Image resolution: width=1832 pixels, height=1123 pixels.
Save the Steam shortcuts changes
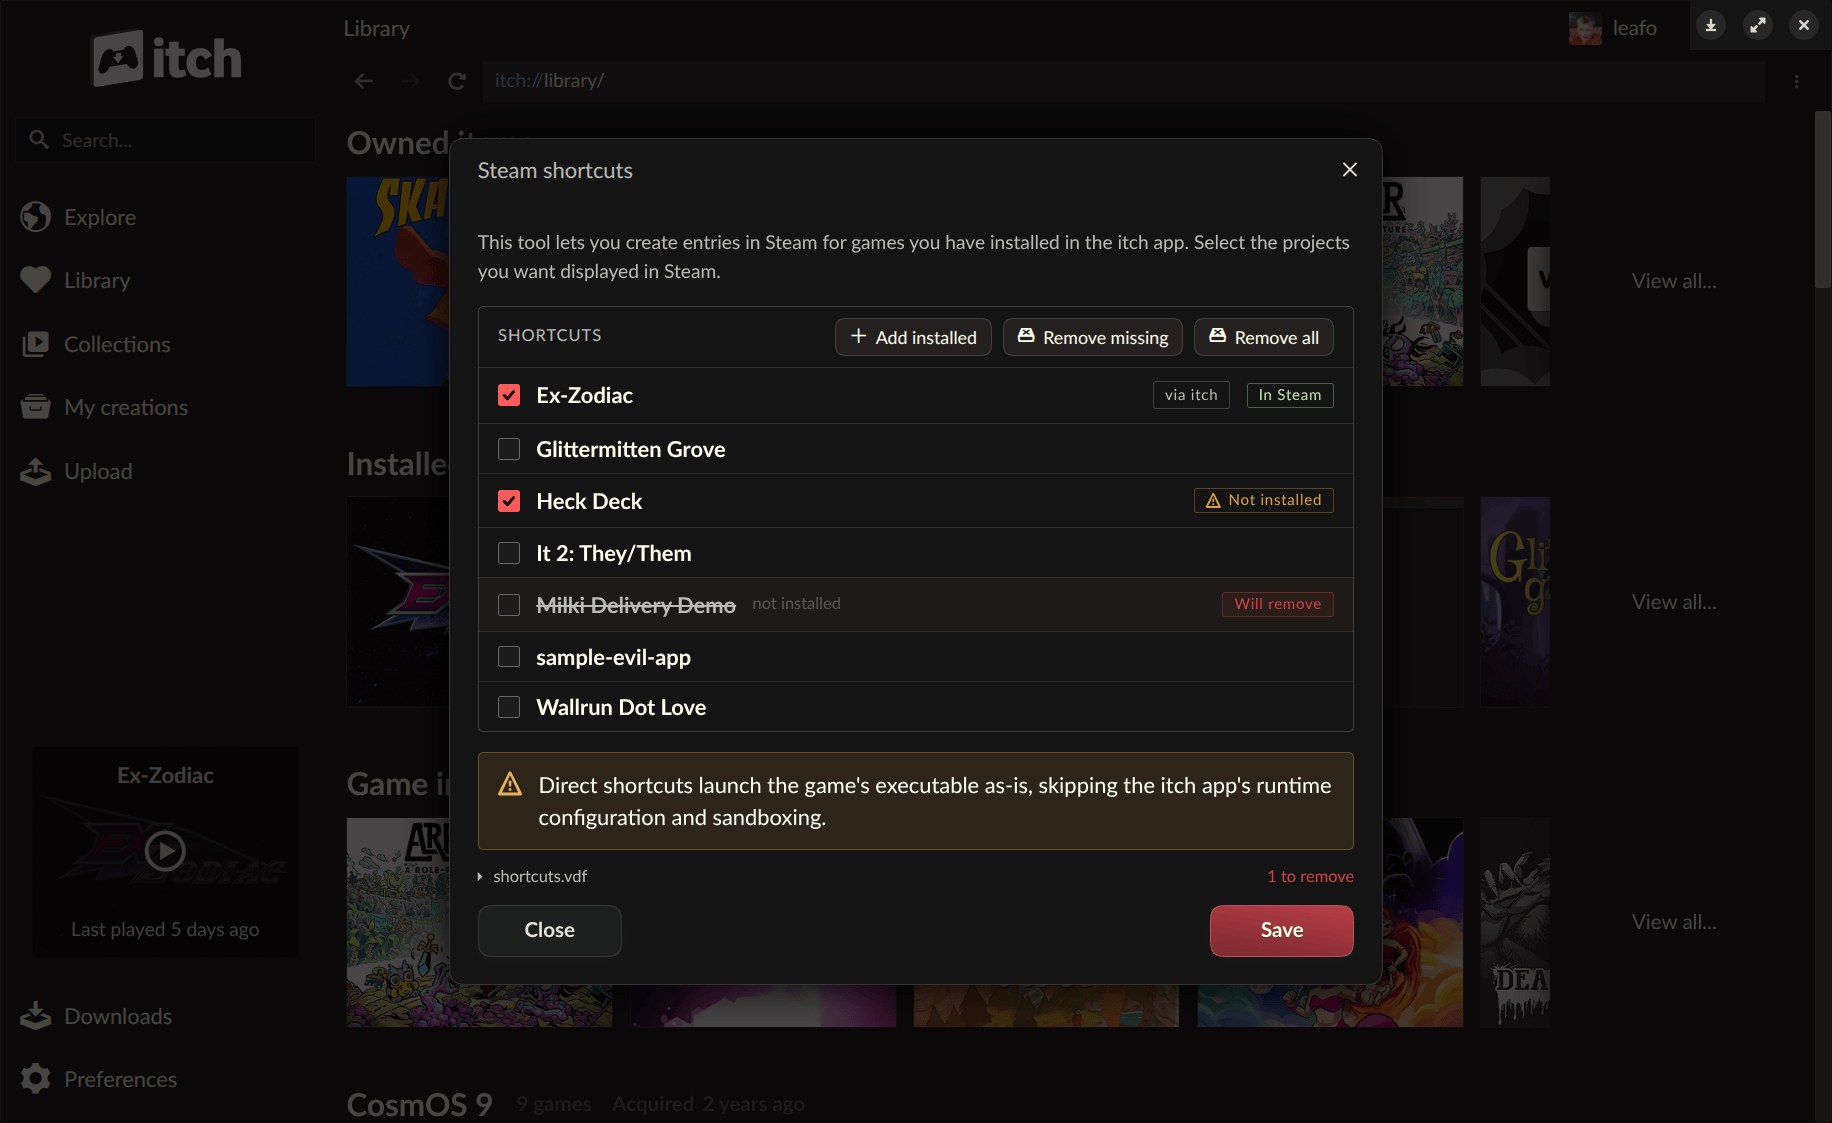tap(1282, 931)
